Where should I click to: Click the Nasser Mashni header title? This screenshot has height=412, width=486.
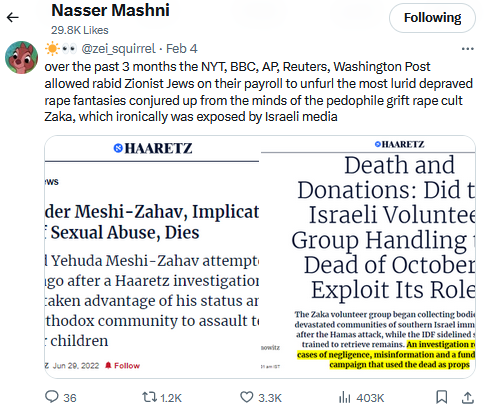coord(110,10)
